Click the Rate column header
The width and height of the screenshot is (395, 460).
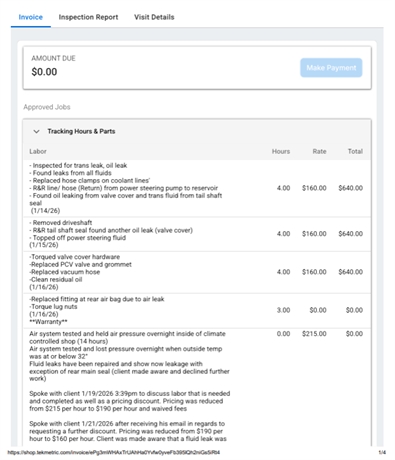pyautogui.click(x=319, y=151)
